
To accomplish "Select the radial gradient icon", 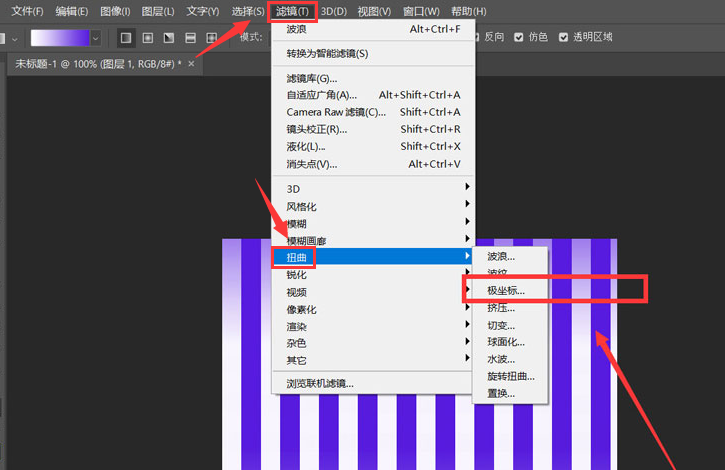I will [x=147, y=38].
